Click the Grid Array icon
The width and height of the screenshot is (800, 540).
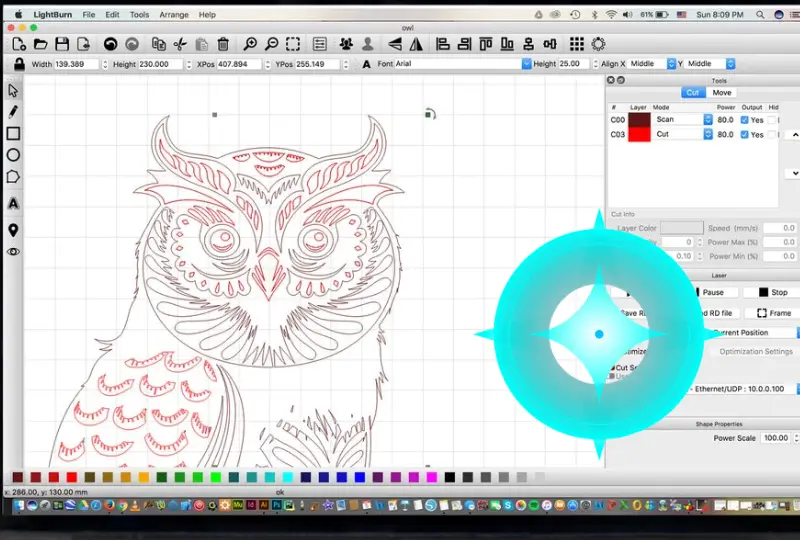tap(577, 44)
